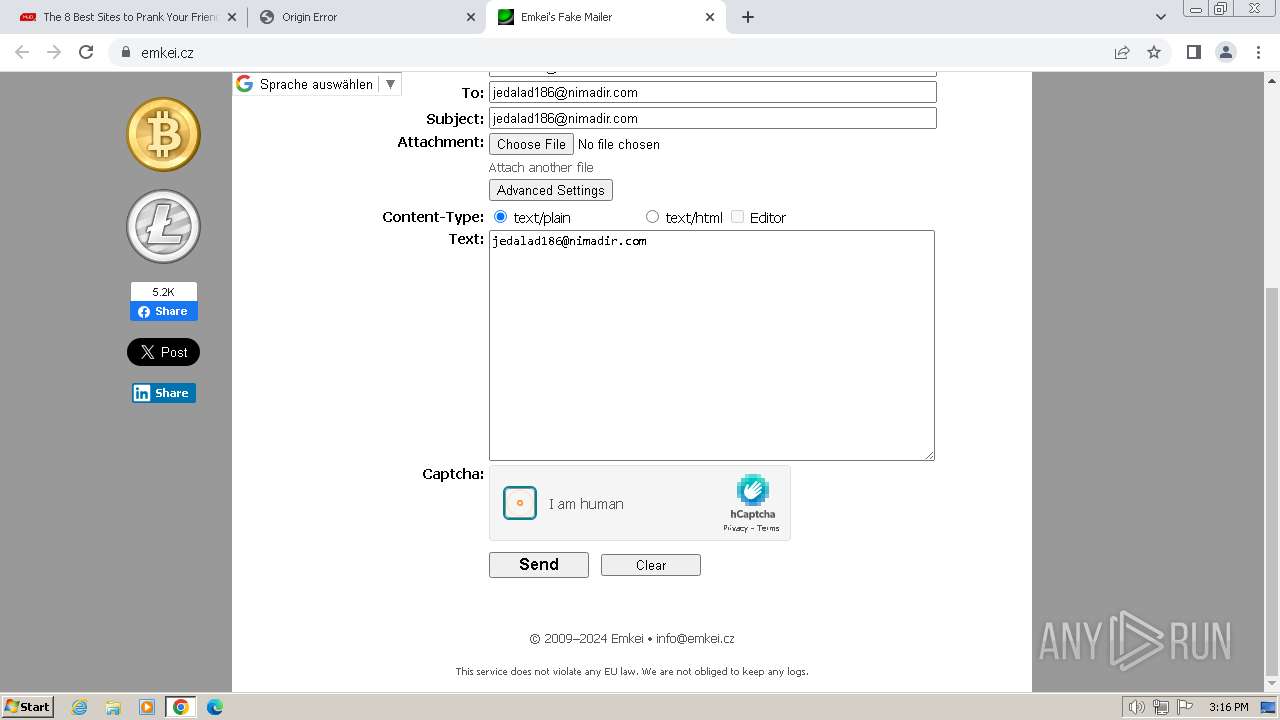
Task: Close the Origin Error tab
Action: [471, 17]
